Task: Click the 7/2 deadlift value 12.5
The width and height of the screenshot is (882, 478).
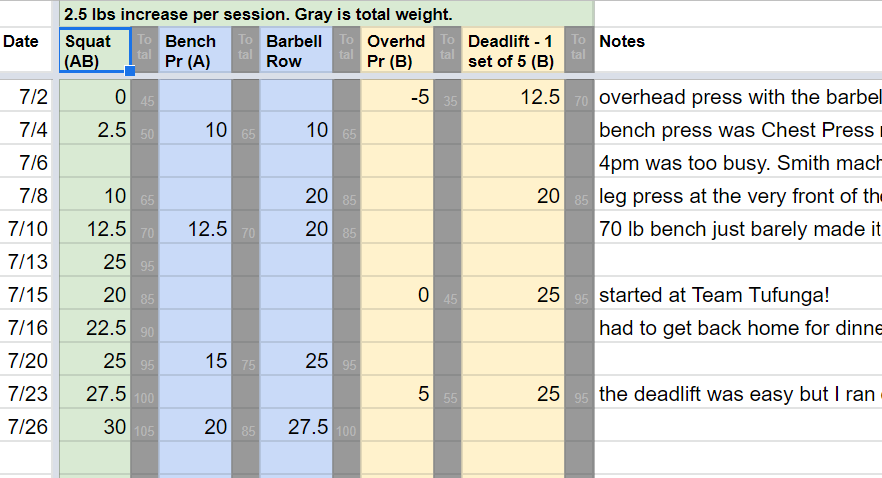Action: click(513, 97)
